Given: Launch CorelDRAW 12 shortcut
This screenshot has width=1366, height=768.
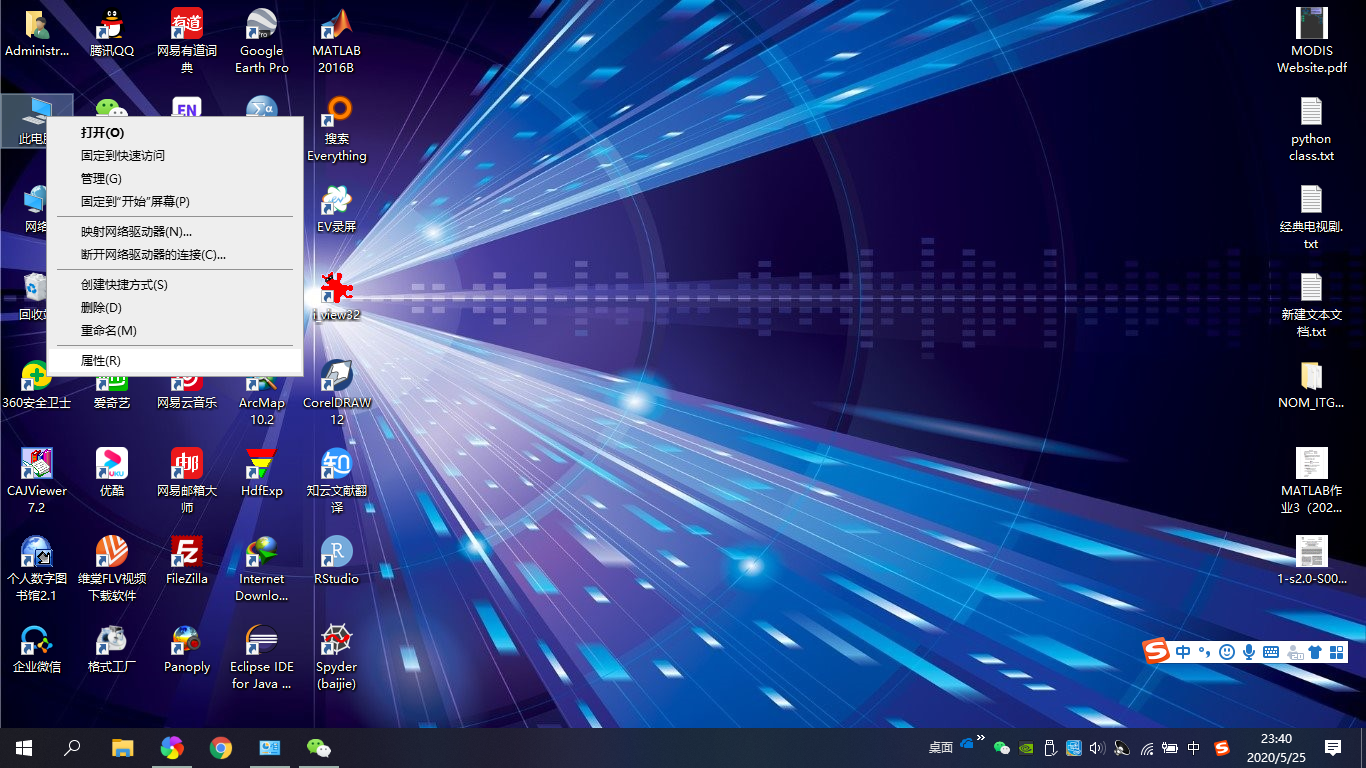Looking at the screenshot, I should click(x=337, y=393).
